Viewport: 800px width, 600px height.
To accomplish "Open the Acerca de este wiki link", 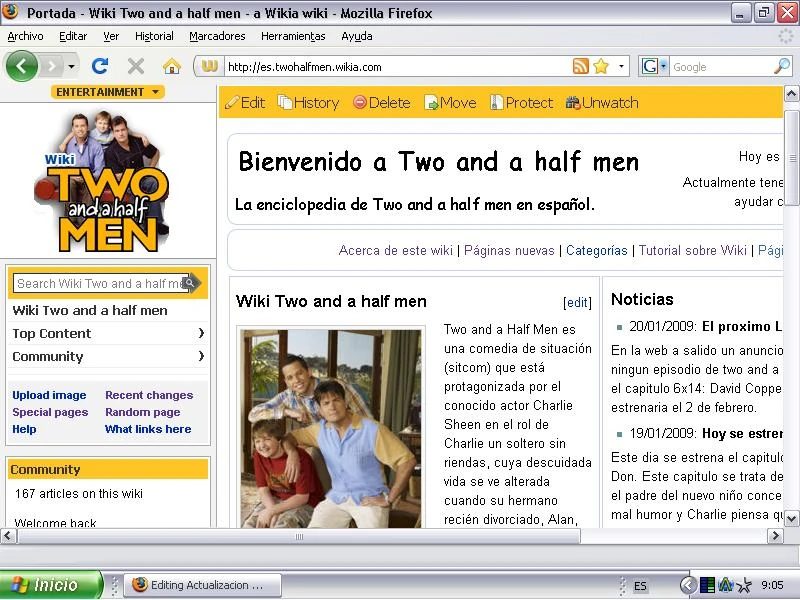I will (395, 251).
